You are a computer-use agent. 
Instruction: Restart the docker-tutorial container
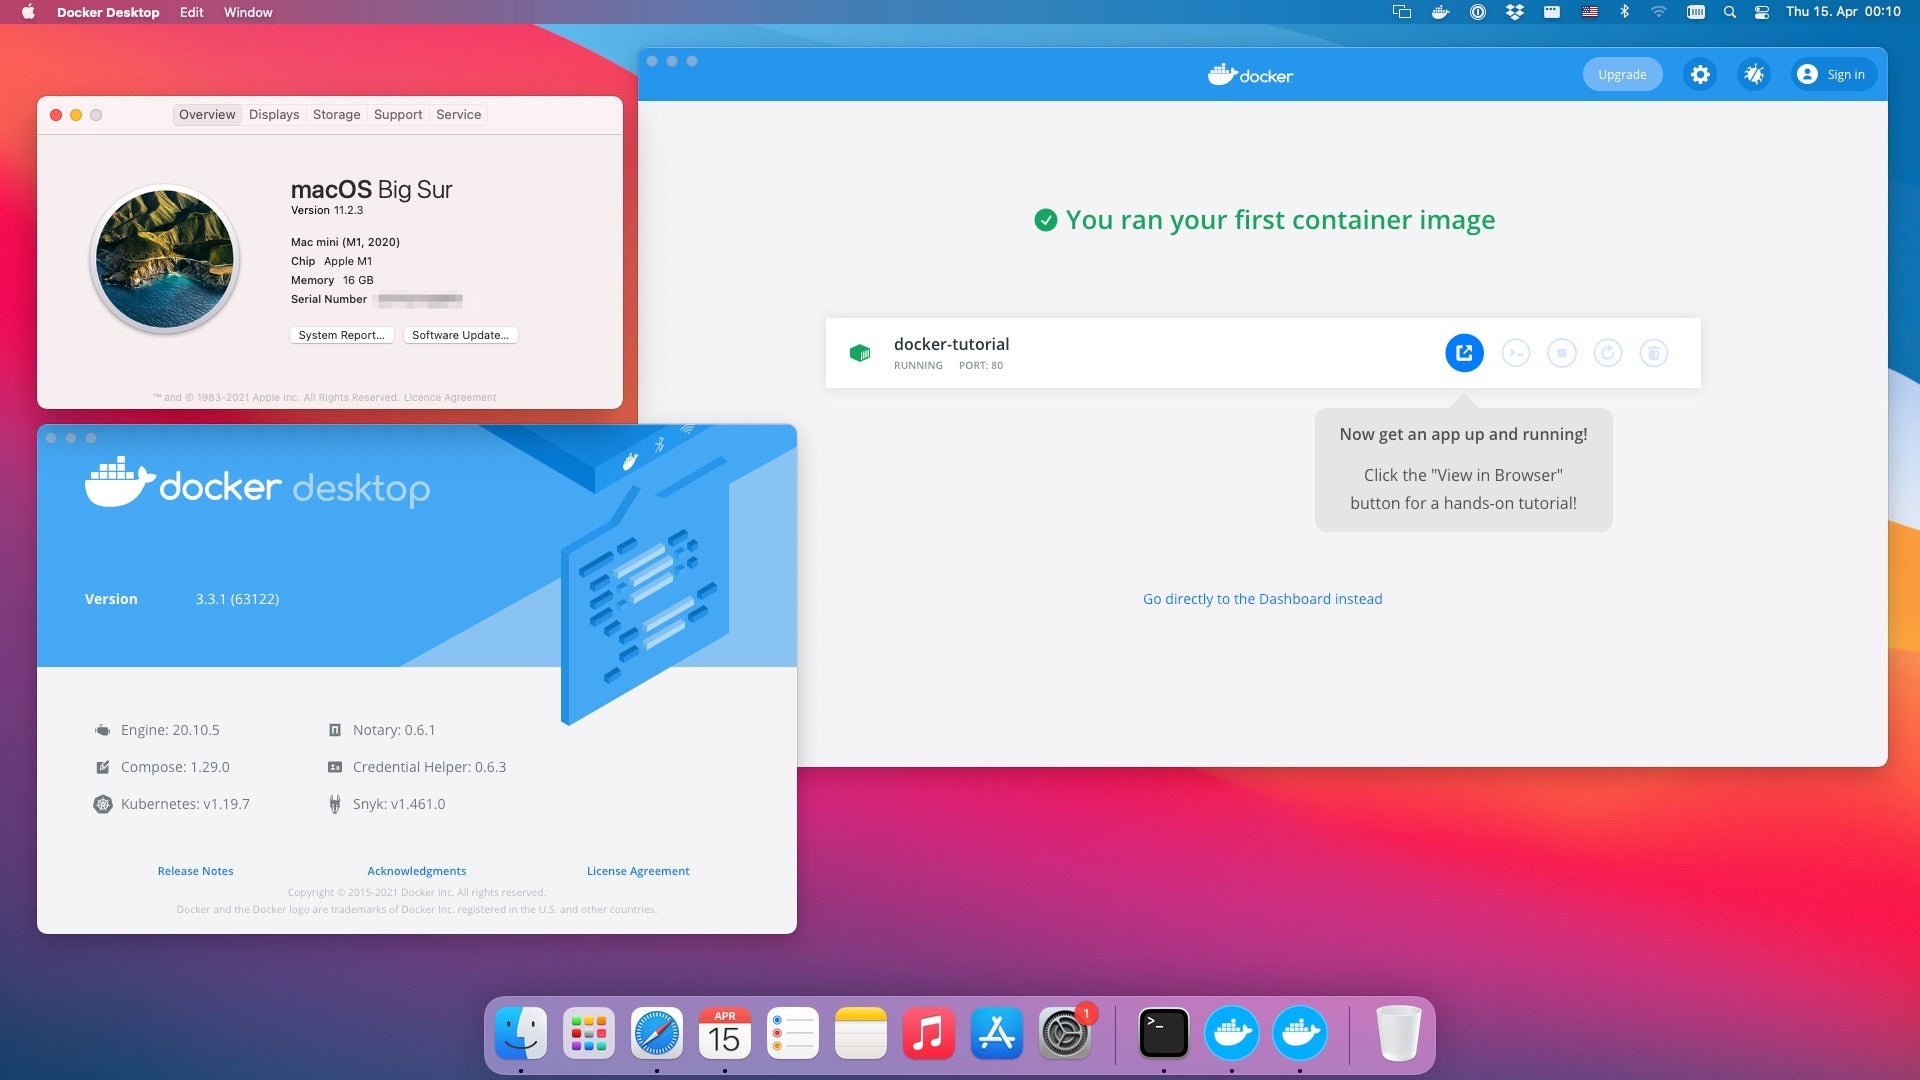[1609, 352]
